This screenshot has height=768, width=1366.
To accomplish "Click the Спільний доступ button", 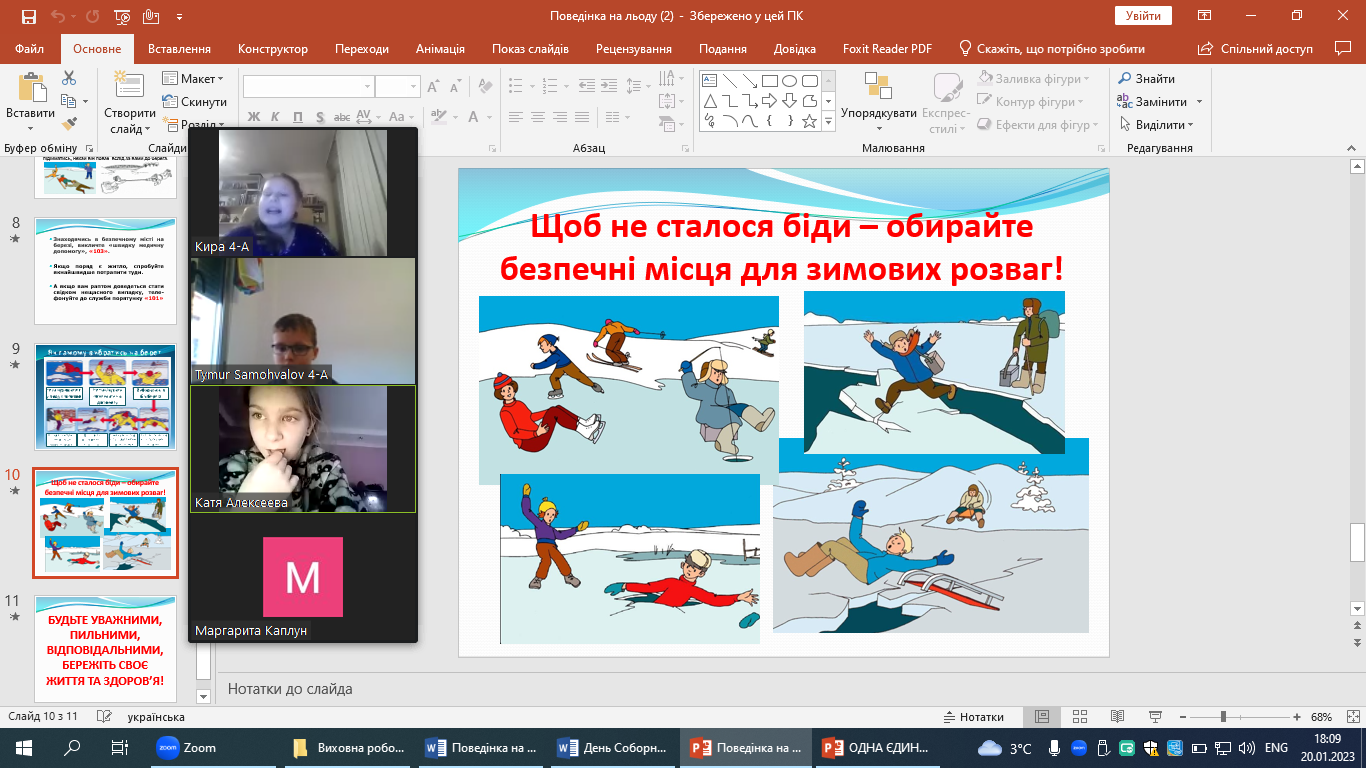I will tap(1258, 49).
